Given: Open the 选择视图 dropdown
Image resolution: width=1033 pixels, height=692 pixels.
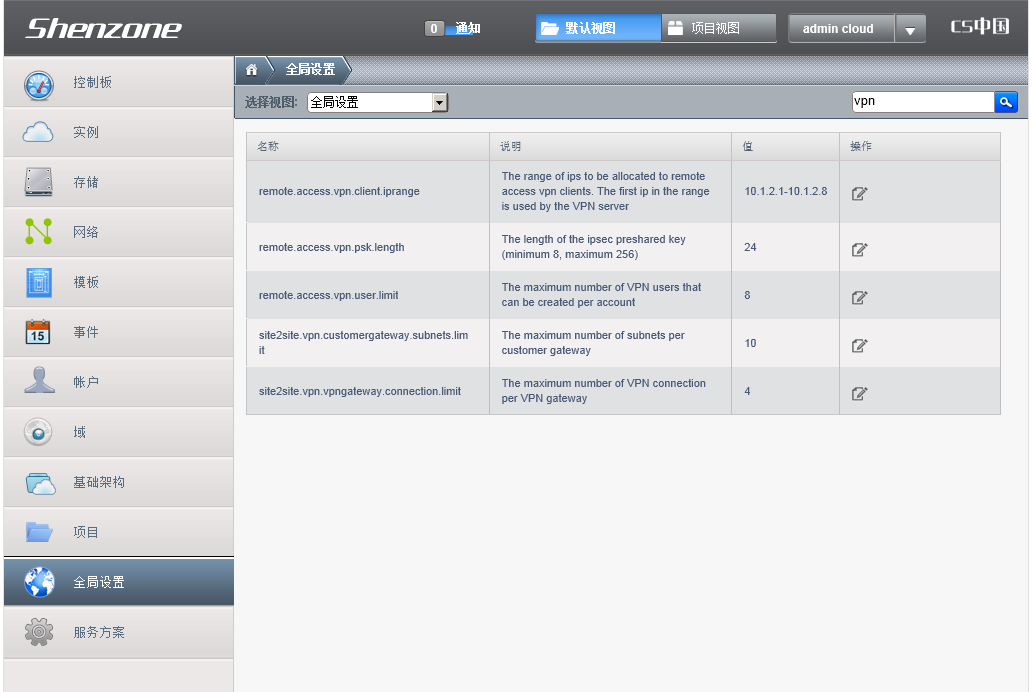Looking at the screenshot, I should (x=438, y=102).
